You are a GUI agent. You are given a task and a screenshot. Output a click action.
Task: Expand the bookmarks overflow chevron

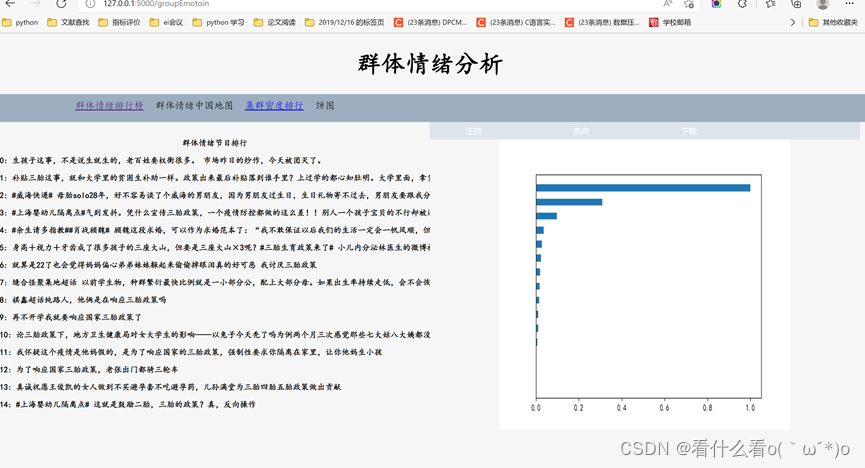(793, 23)
